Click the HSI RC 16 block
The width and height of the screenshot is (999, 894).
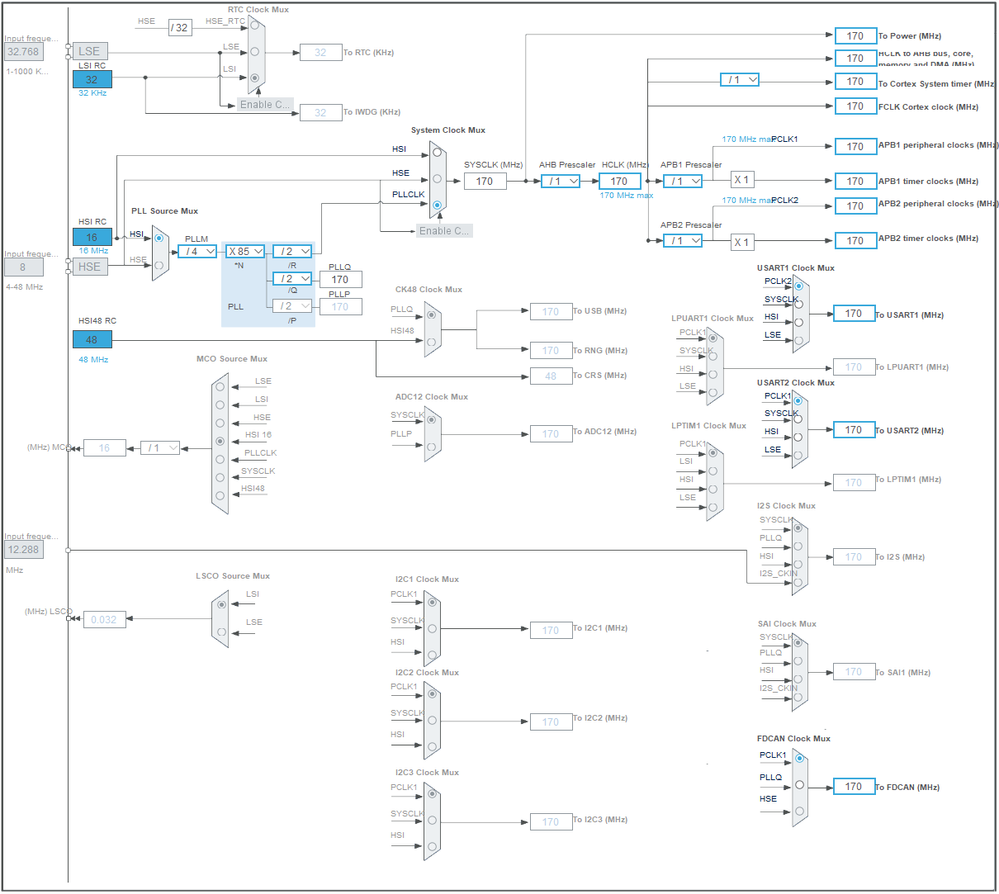(92, 237)
